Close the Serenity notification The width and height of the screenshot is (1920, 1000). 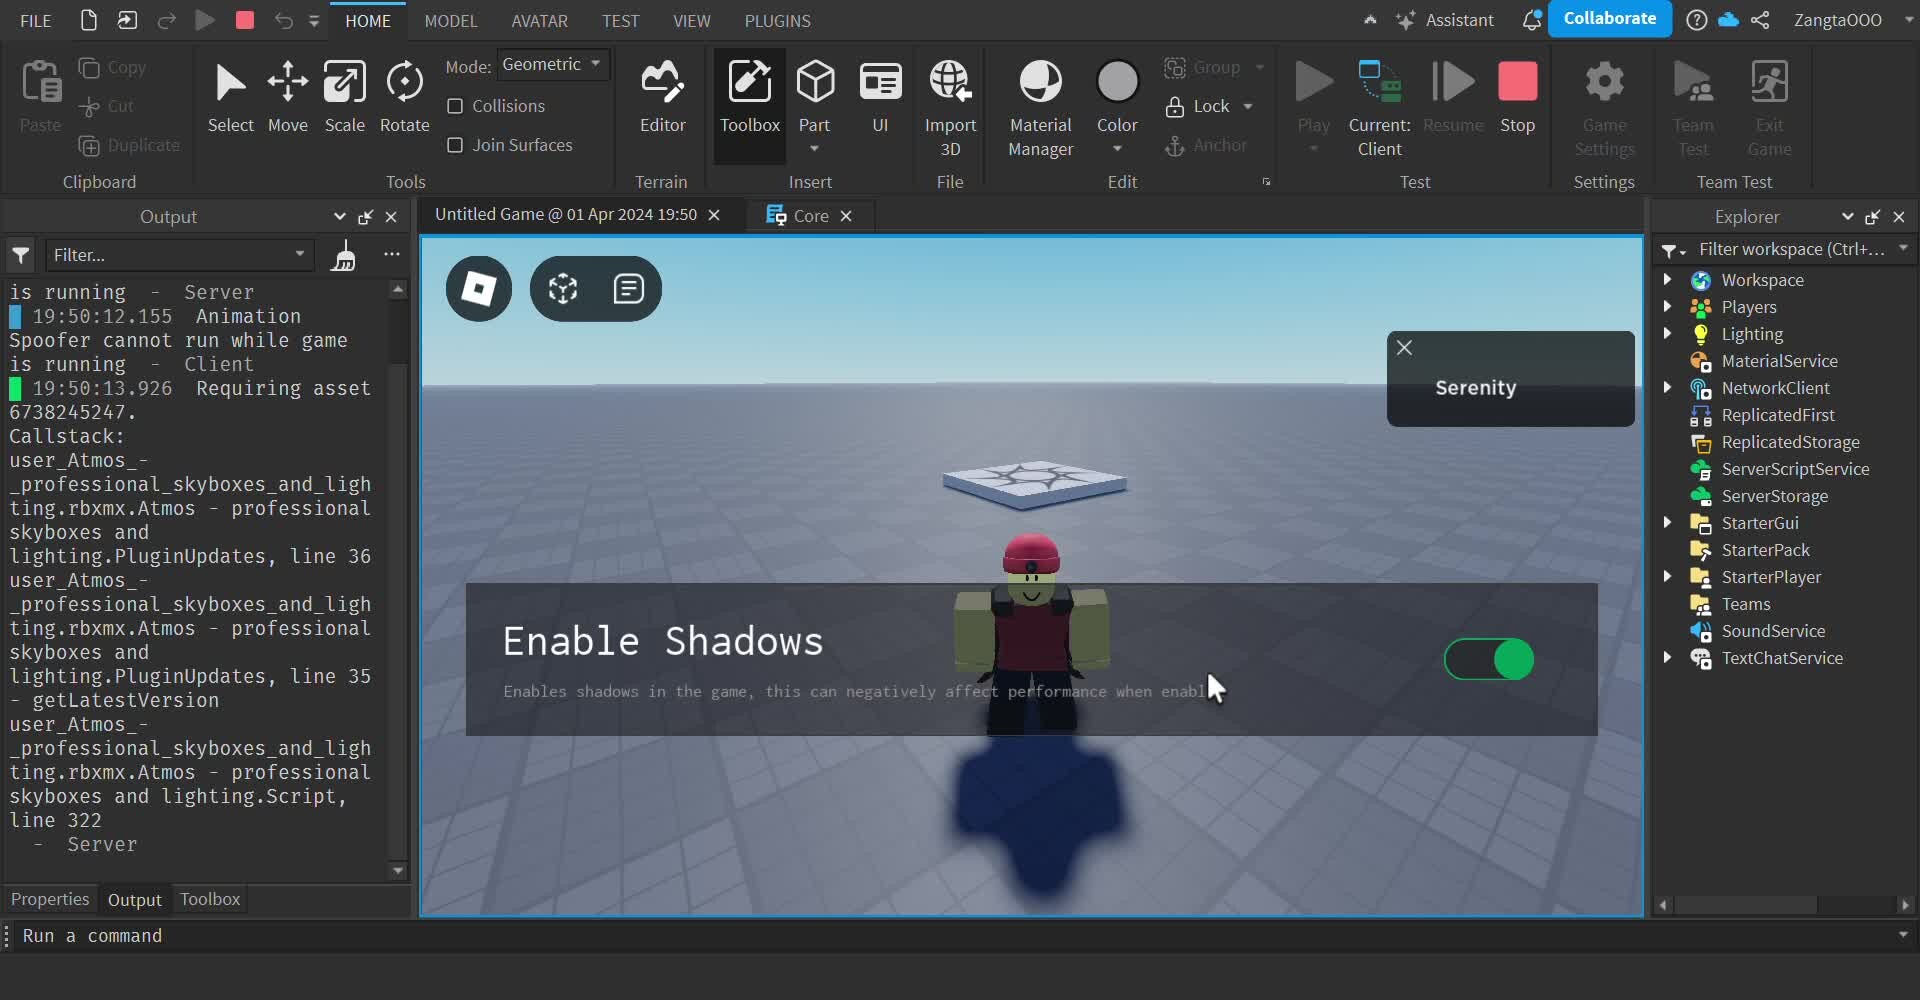[1403, 347]
